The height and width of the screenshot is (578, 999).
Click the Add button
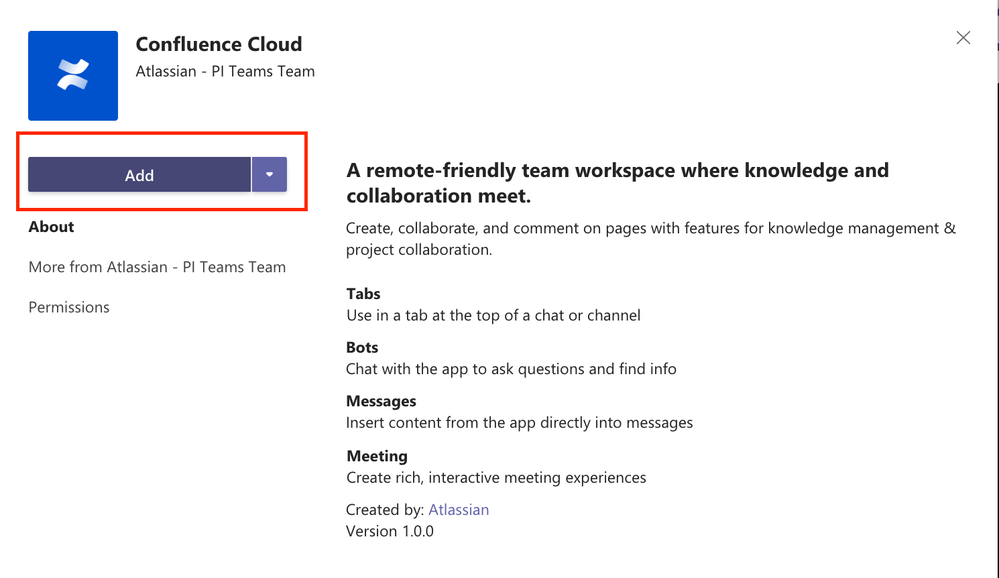[140, 175]
